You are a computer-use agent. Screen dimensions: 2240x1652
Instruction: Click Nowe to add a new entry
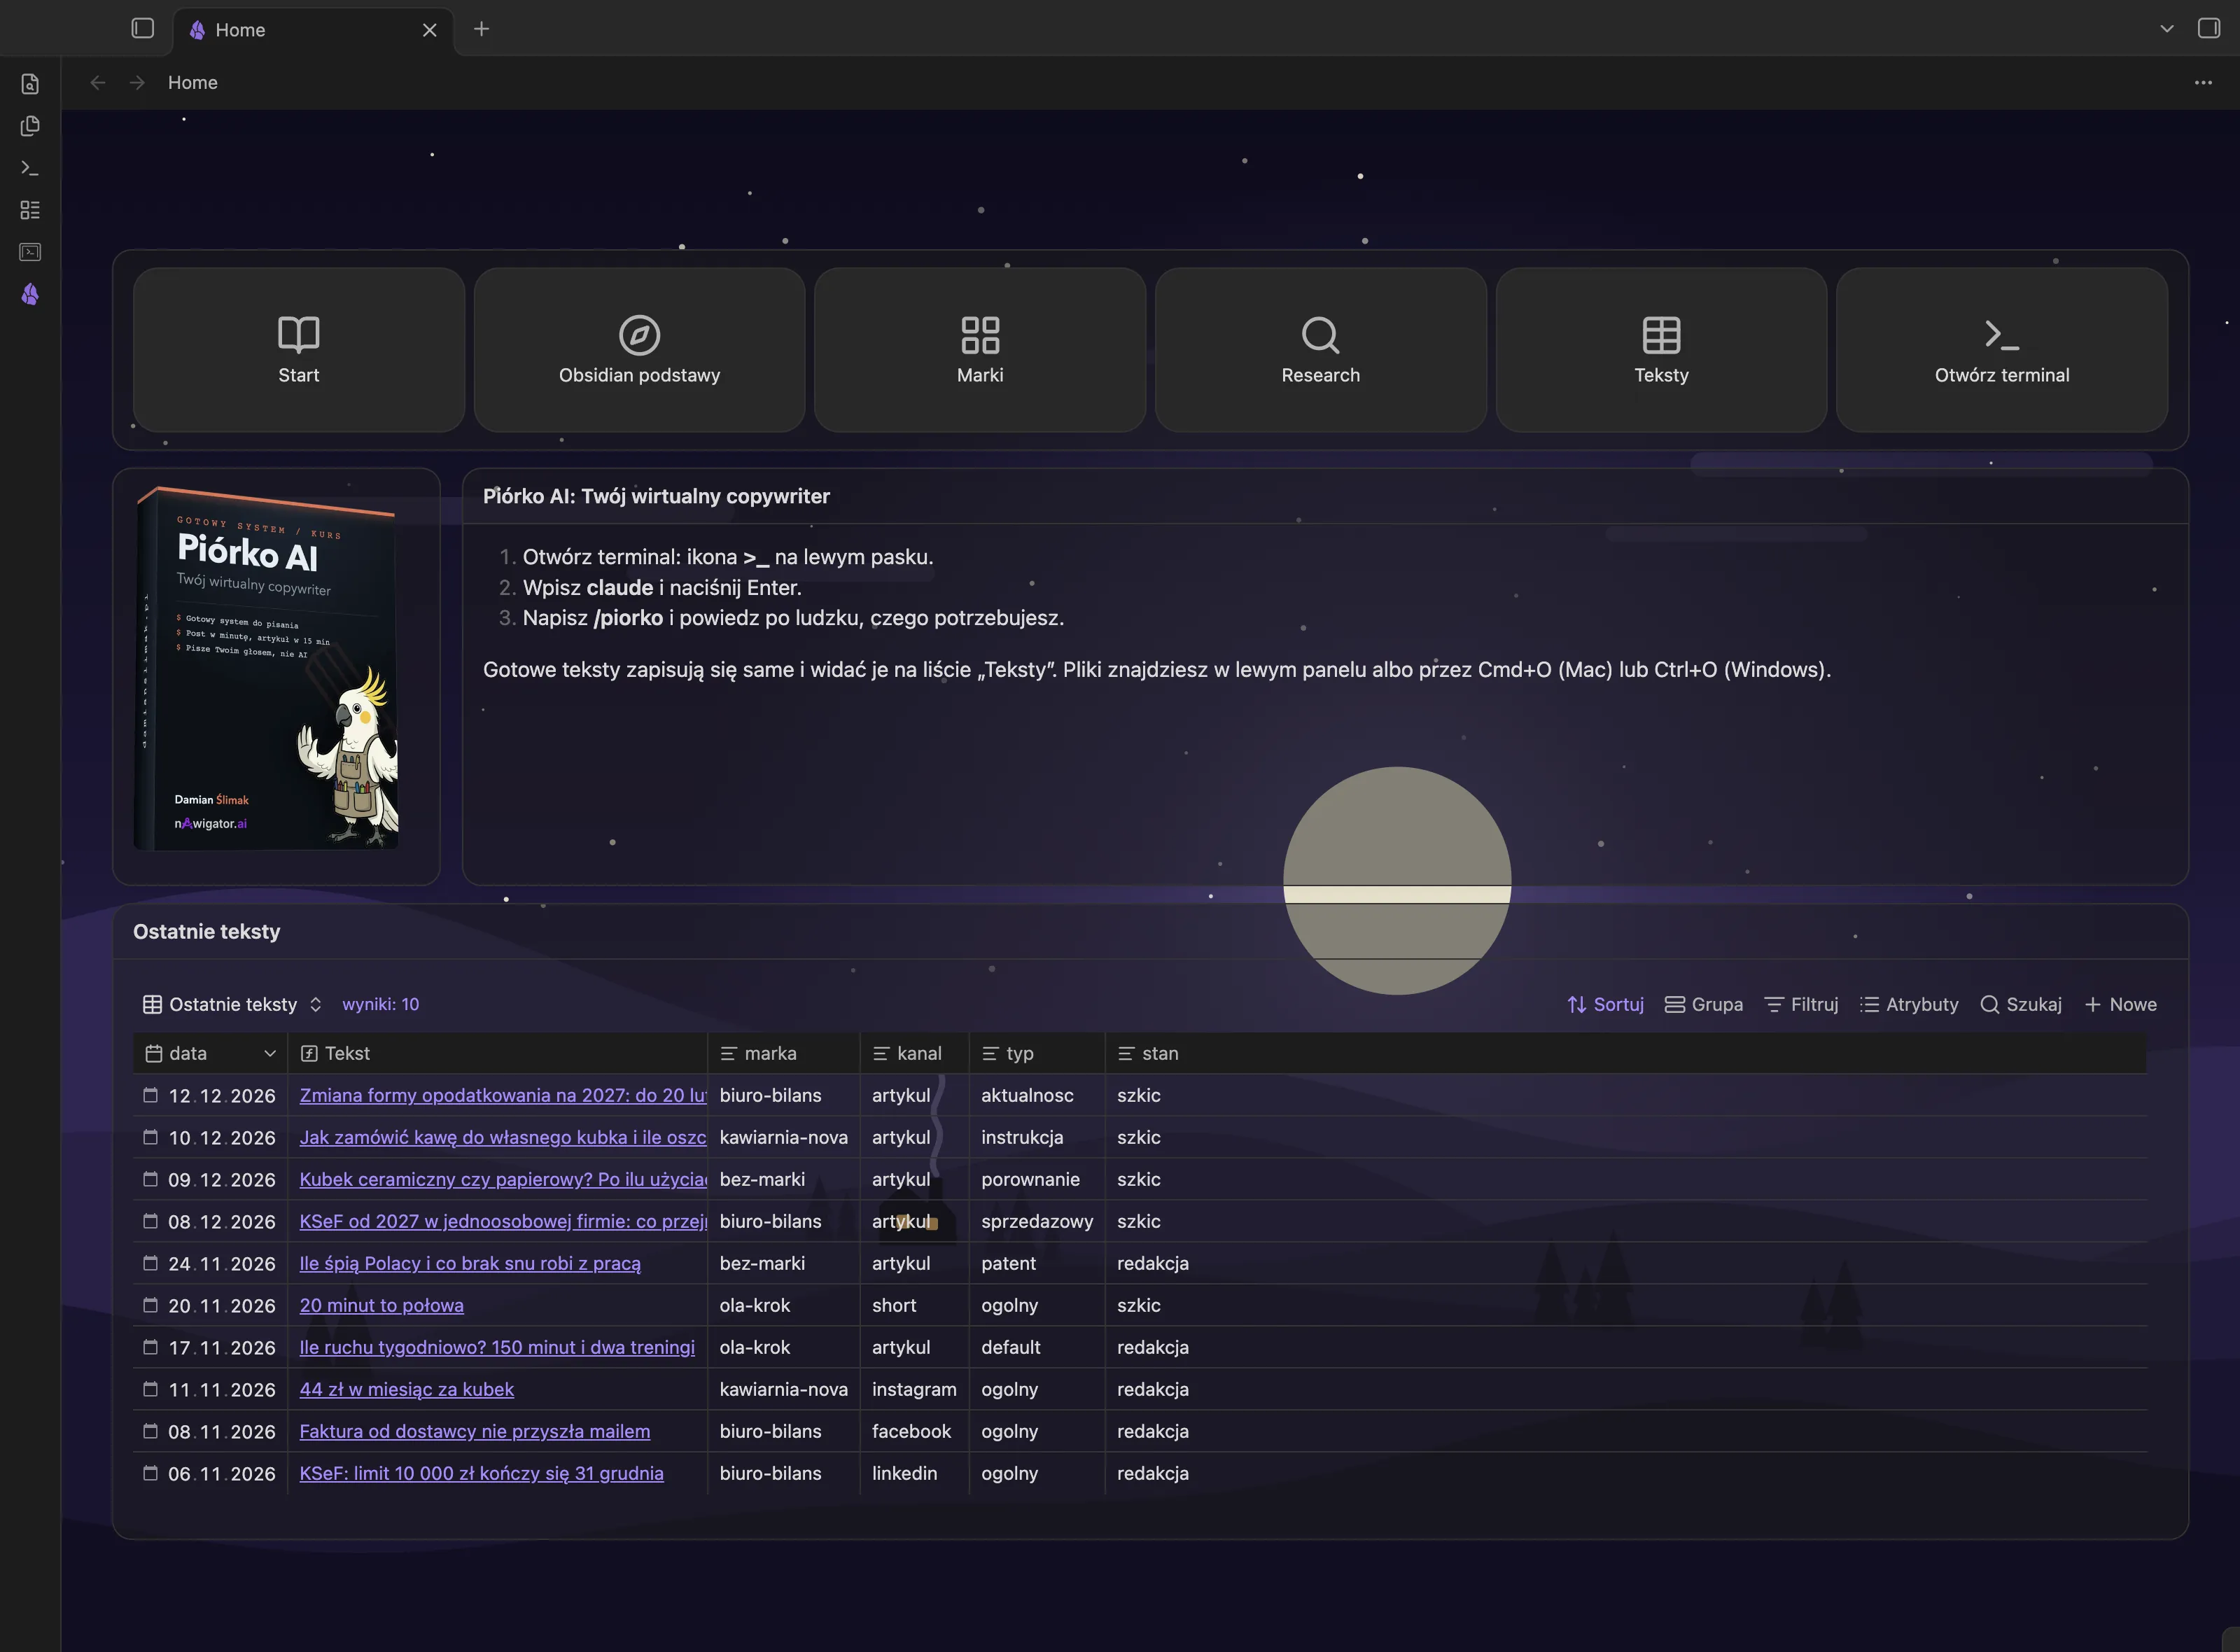(x=2121, y=1004)
